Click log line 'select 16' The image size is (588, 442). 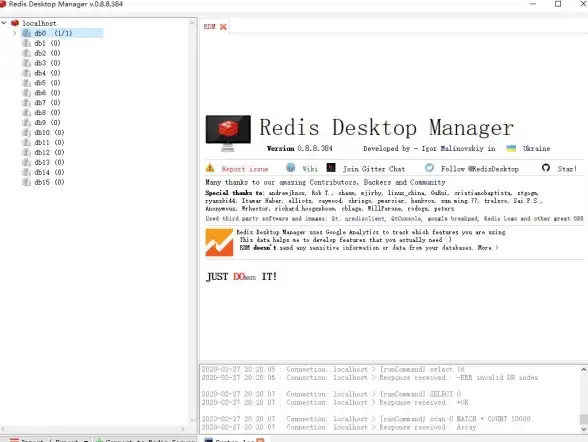pos(333,370)
